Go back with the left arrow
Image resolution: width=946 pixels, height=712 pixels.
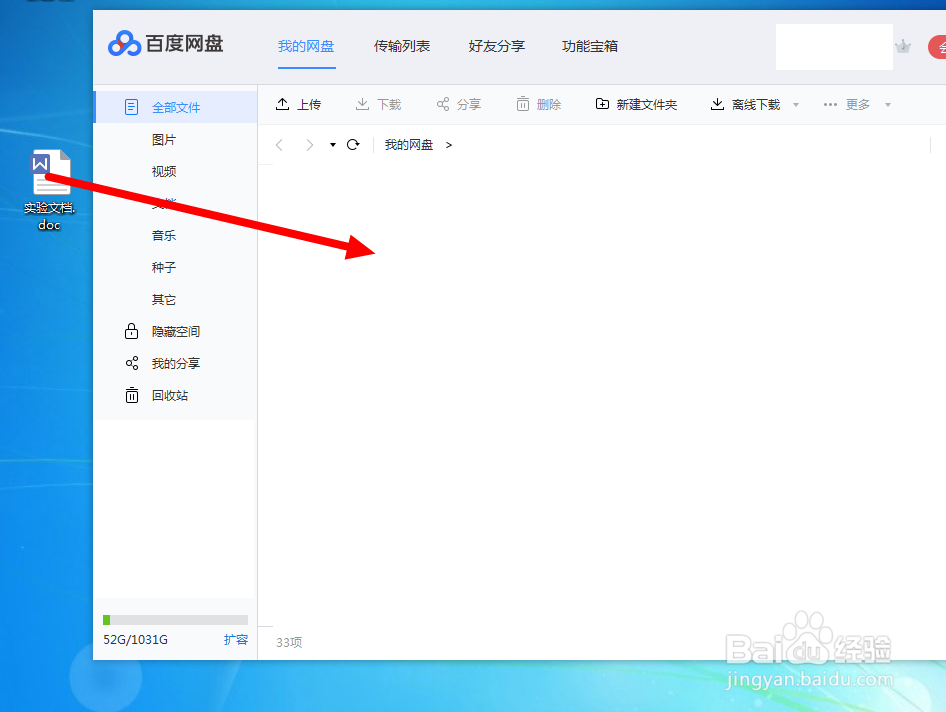pyautogui.click(x=279, y=145)
